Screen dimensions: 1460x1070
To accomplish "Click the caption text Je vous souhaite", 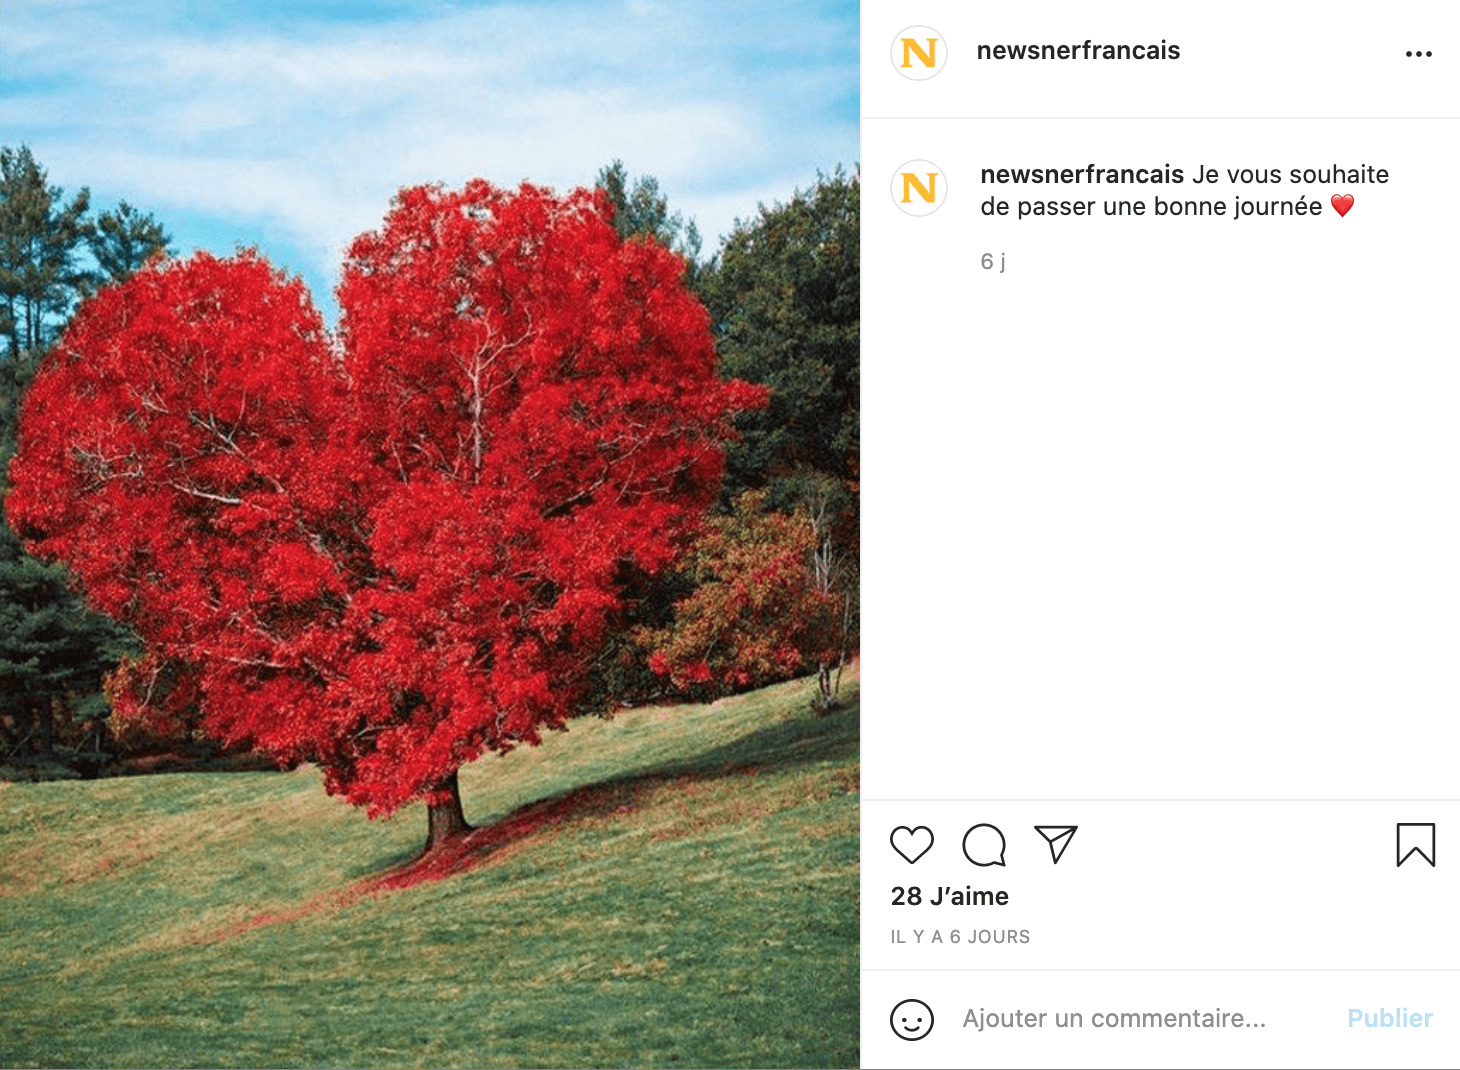I will 1290,174.
